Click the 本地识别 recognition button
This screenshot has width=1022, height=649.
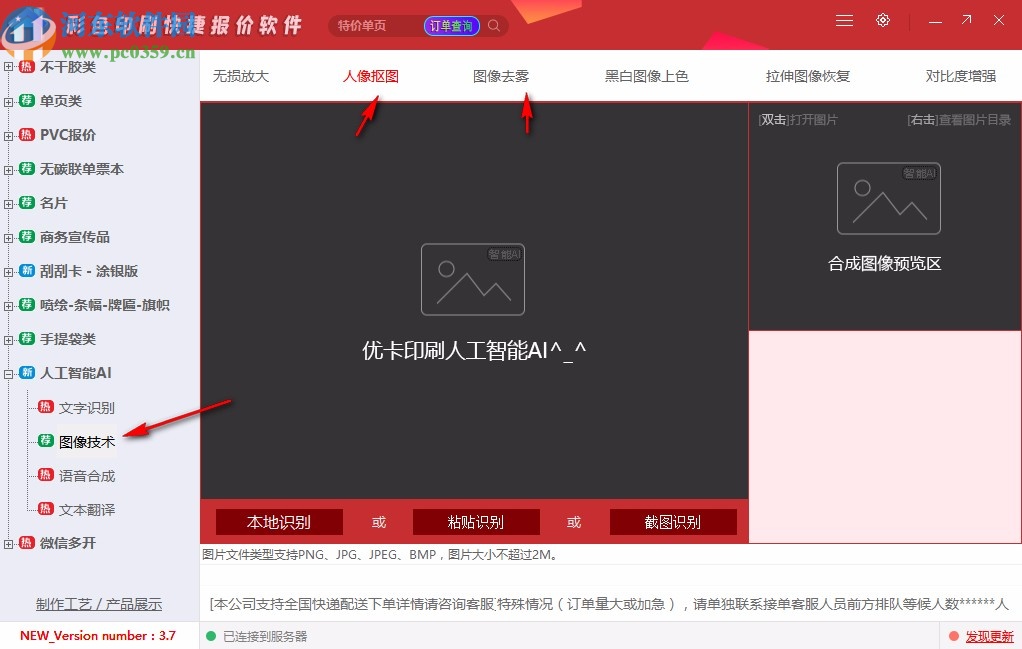coord(279,521)
